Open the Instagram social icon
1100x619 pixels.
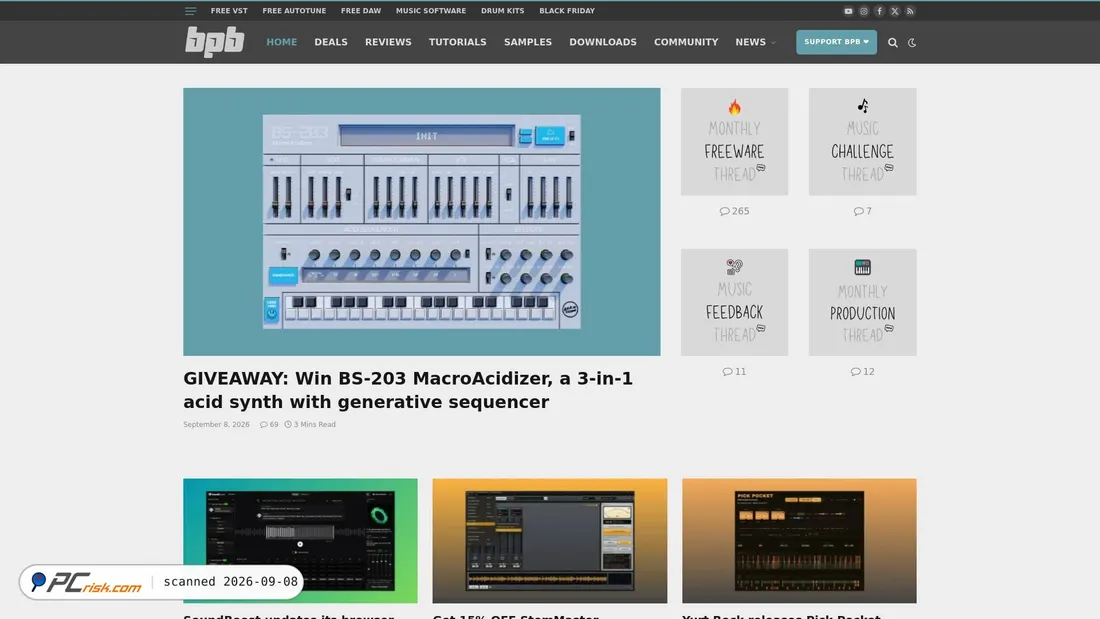click(x=864, y=11)
